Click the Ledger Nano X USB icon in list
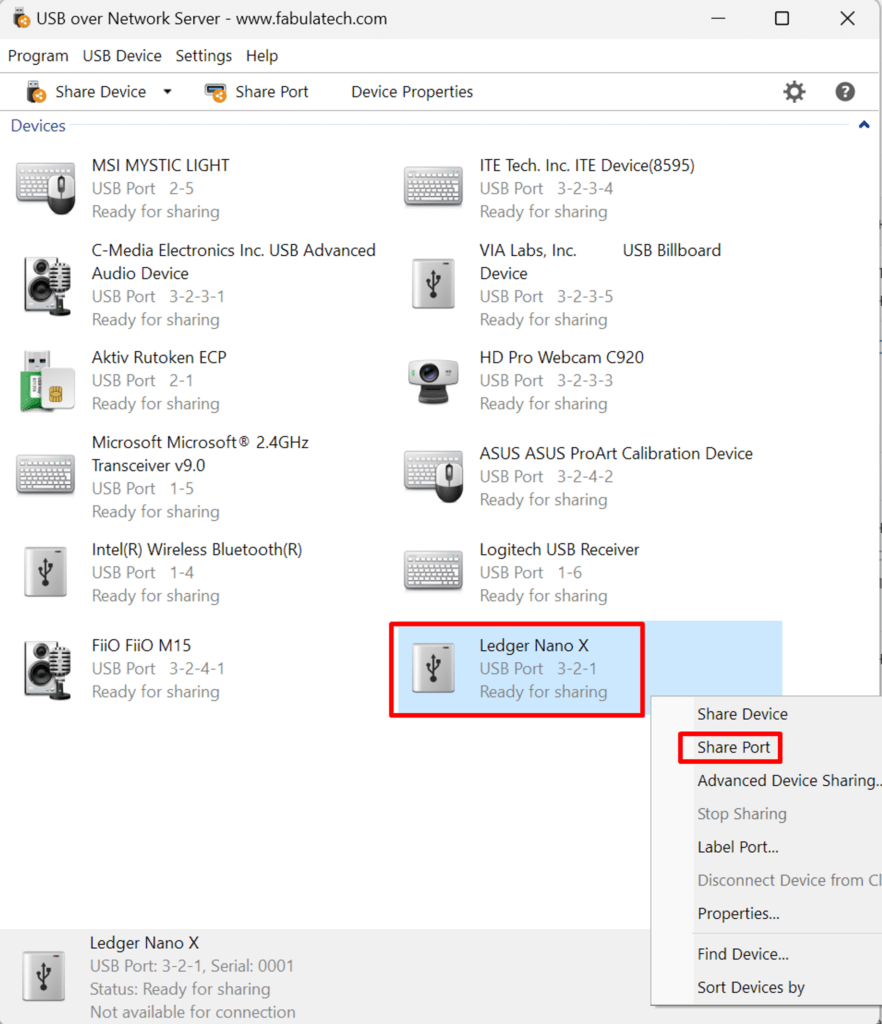This screenshot has width=882, height=1024. point(433,668)
